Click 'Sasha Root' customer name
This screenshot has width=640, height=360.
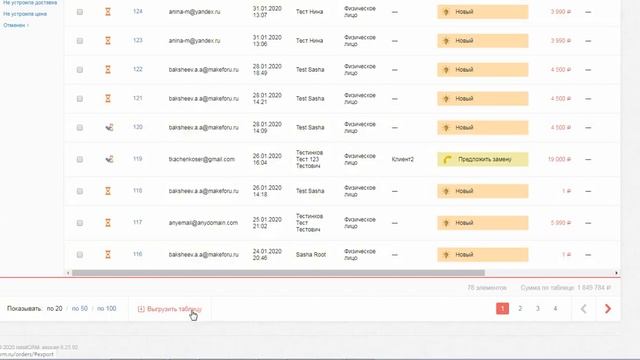point(311,255)
